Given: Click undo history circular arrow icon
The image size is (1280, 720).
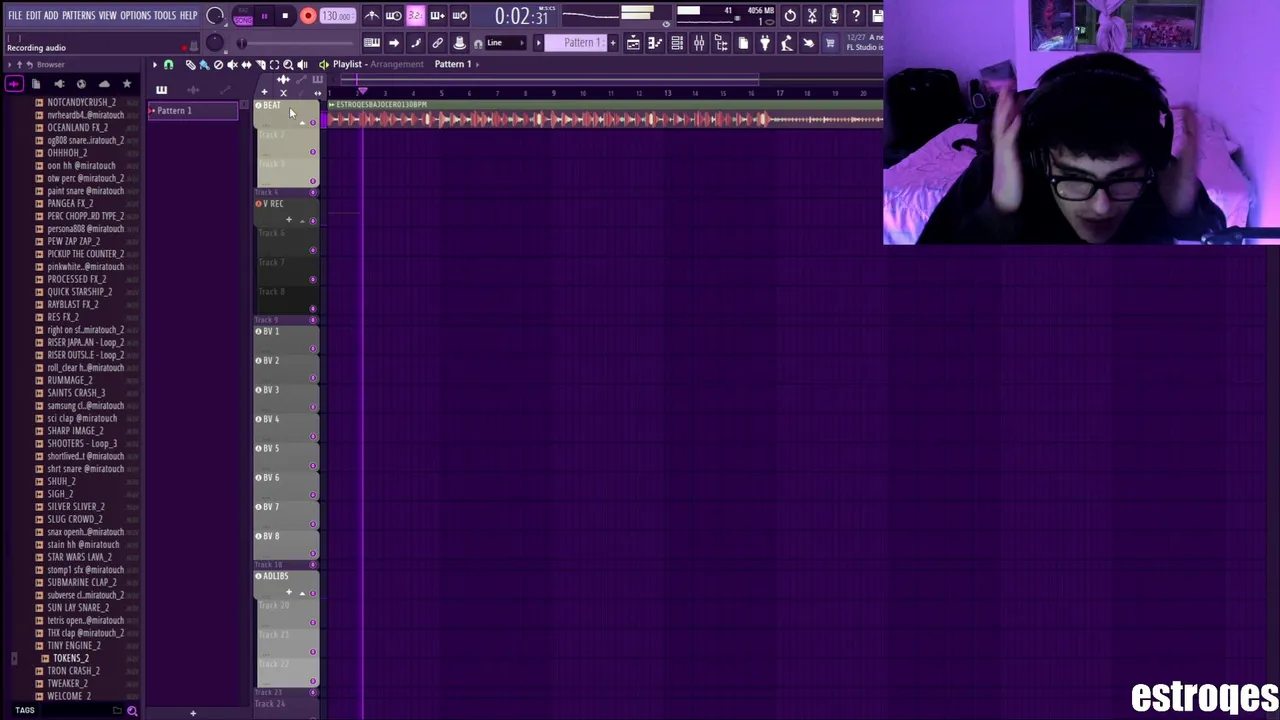Looking at the screenshot, I should 790,16.
